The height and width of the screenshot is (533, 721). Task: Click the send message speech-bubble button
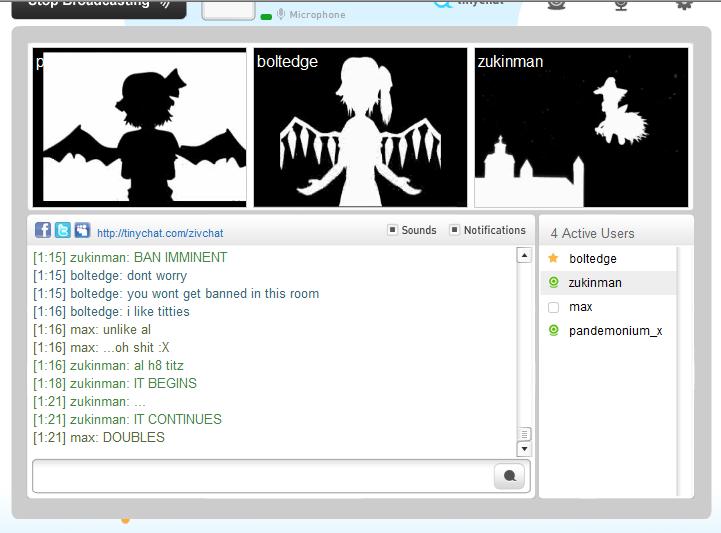click(x=509, y=476)
